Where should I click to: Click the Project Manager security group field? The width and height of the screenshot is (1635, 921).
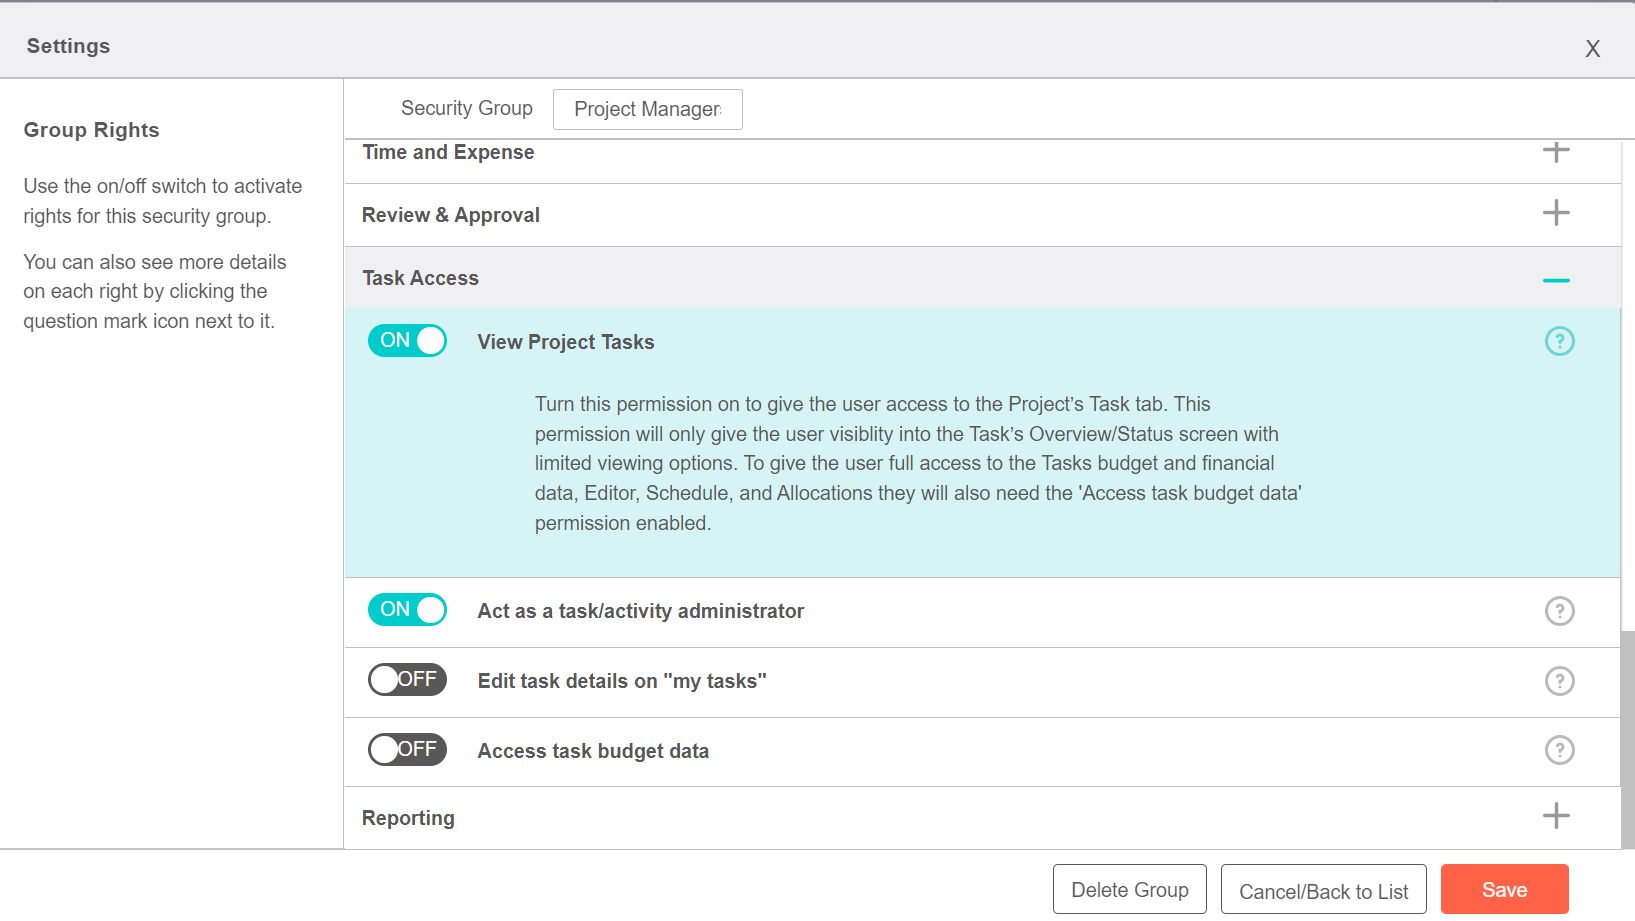coord(648,109)
